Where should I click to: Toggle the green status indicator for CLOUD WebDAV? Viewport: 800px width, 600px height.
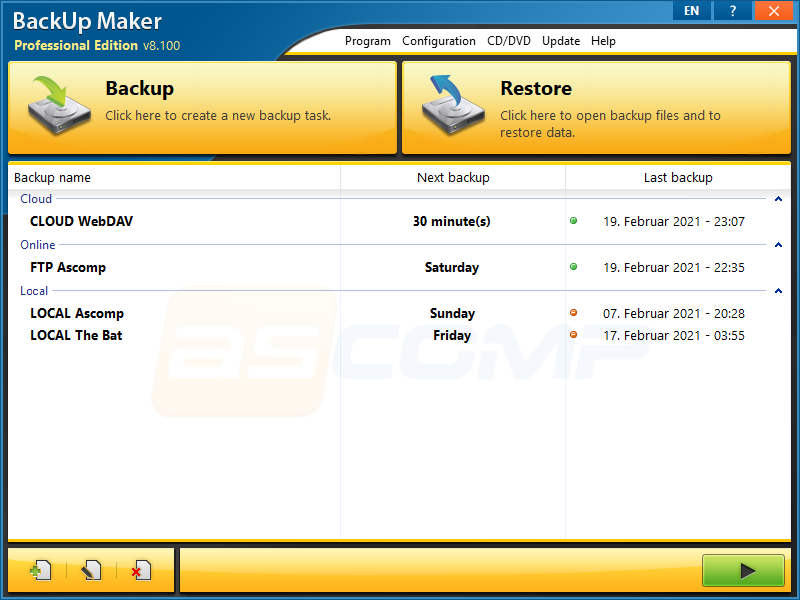click(x=573, y=221)
